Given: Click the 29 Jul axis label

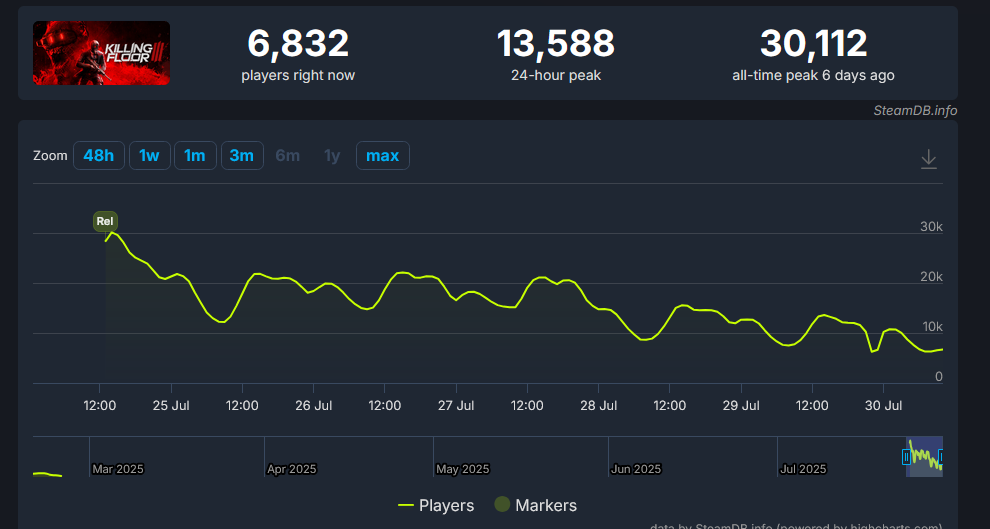Looking at the screenshot, I should tap(741, 405).
